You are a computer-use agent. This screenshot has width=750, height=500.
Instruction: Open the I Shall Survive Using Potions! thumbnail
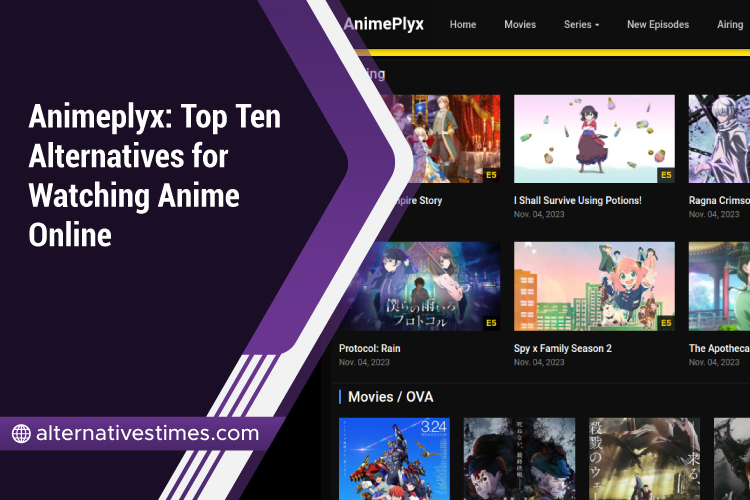click(x=594, y=139)
